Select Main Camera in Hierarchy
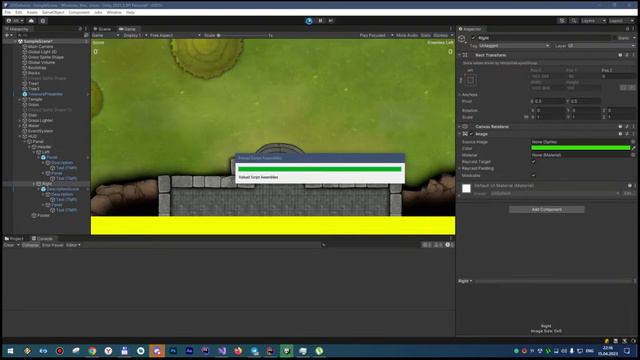Image resolution: width=640 pixels, height=360 pixels. (40, 47)
